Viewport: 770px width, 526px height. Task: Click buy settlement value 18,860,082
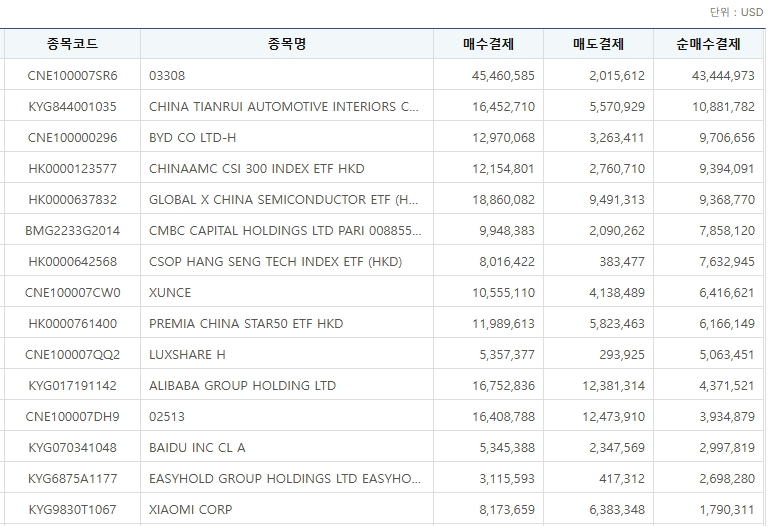pos(503,199)
